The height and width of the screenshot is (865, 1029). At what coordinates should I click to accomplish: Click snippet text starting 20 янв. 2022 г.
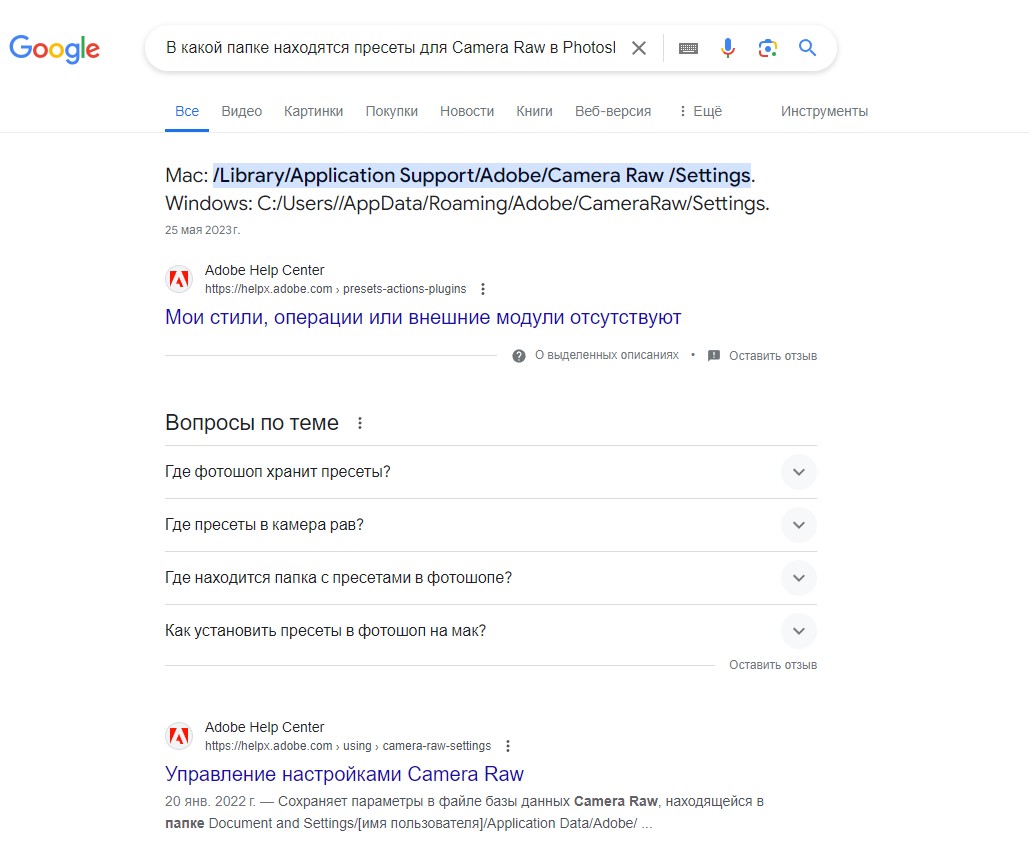[464, 812]
